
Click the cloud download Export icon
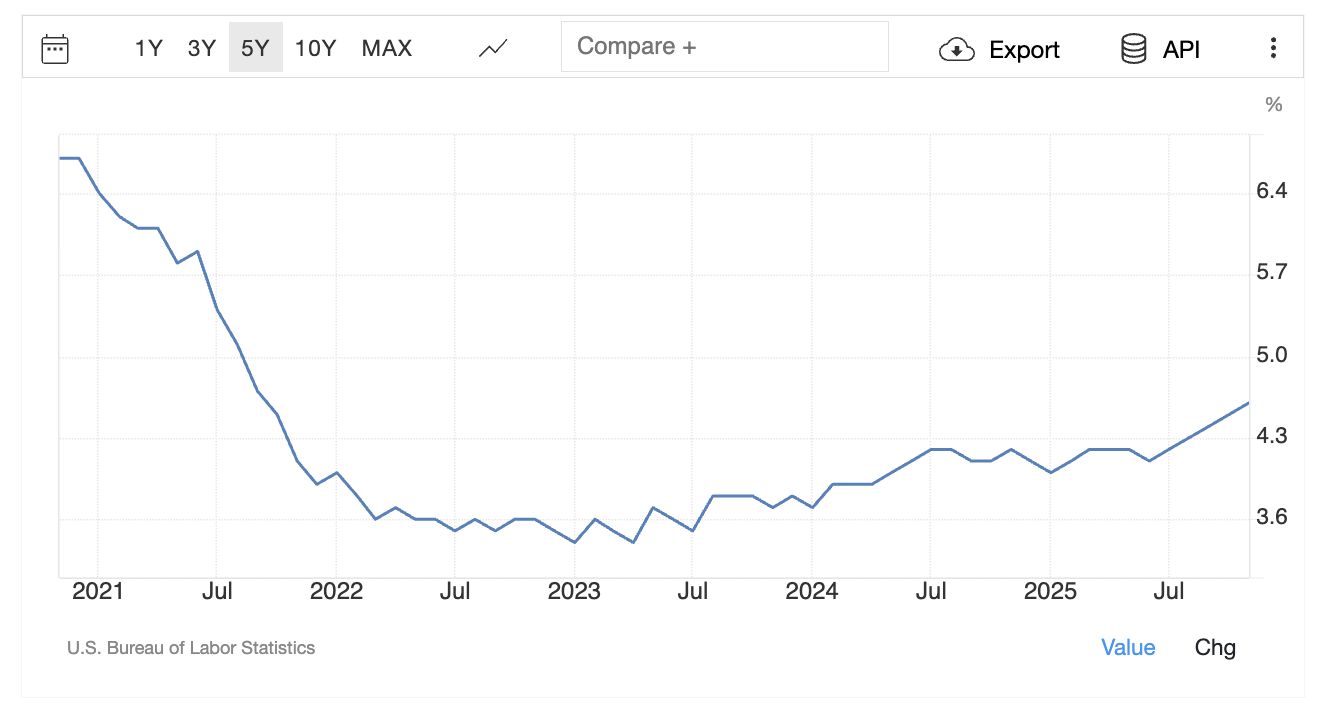point(957,49)
